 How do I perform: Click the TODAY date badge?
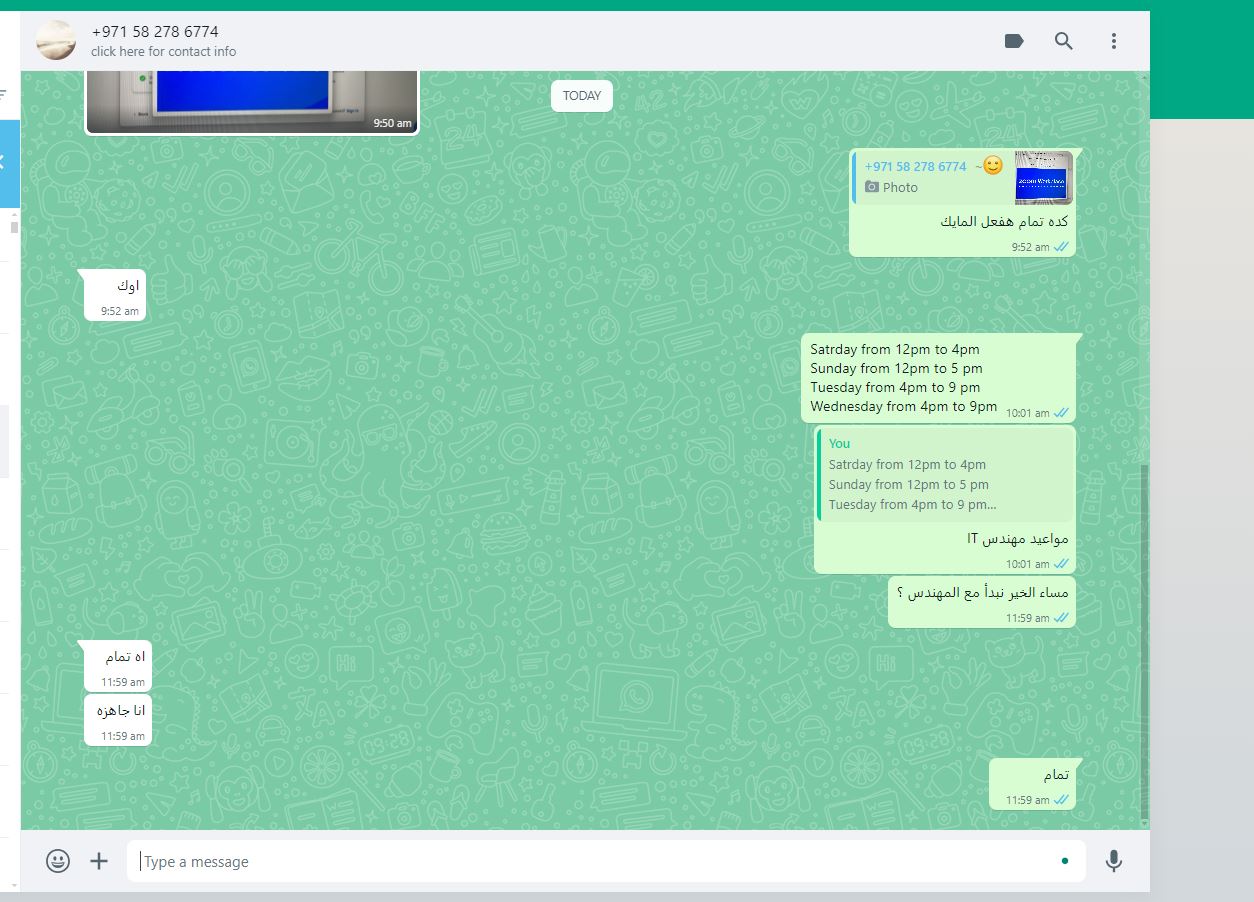point(582,96)
